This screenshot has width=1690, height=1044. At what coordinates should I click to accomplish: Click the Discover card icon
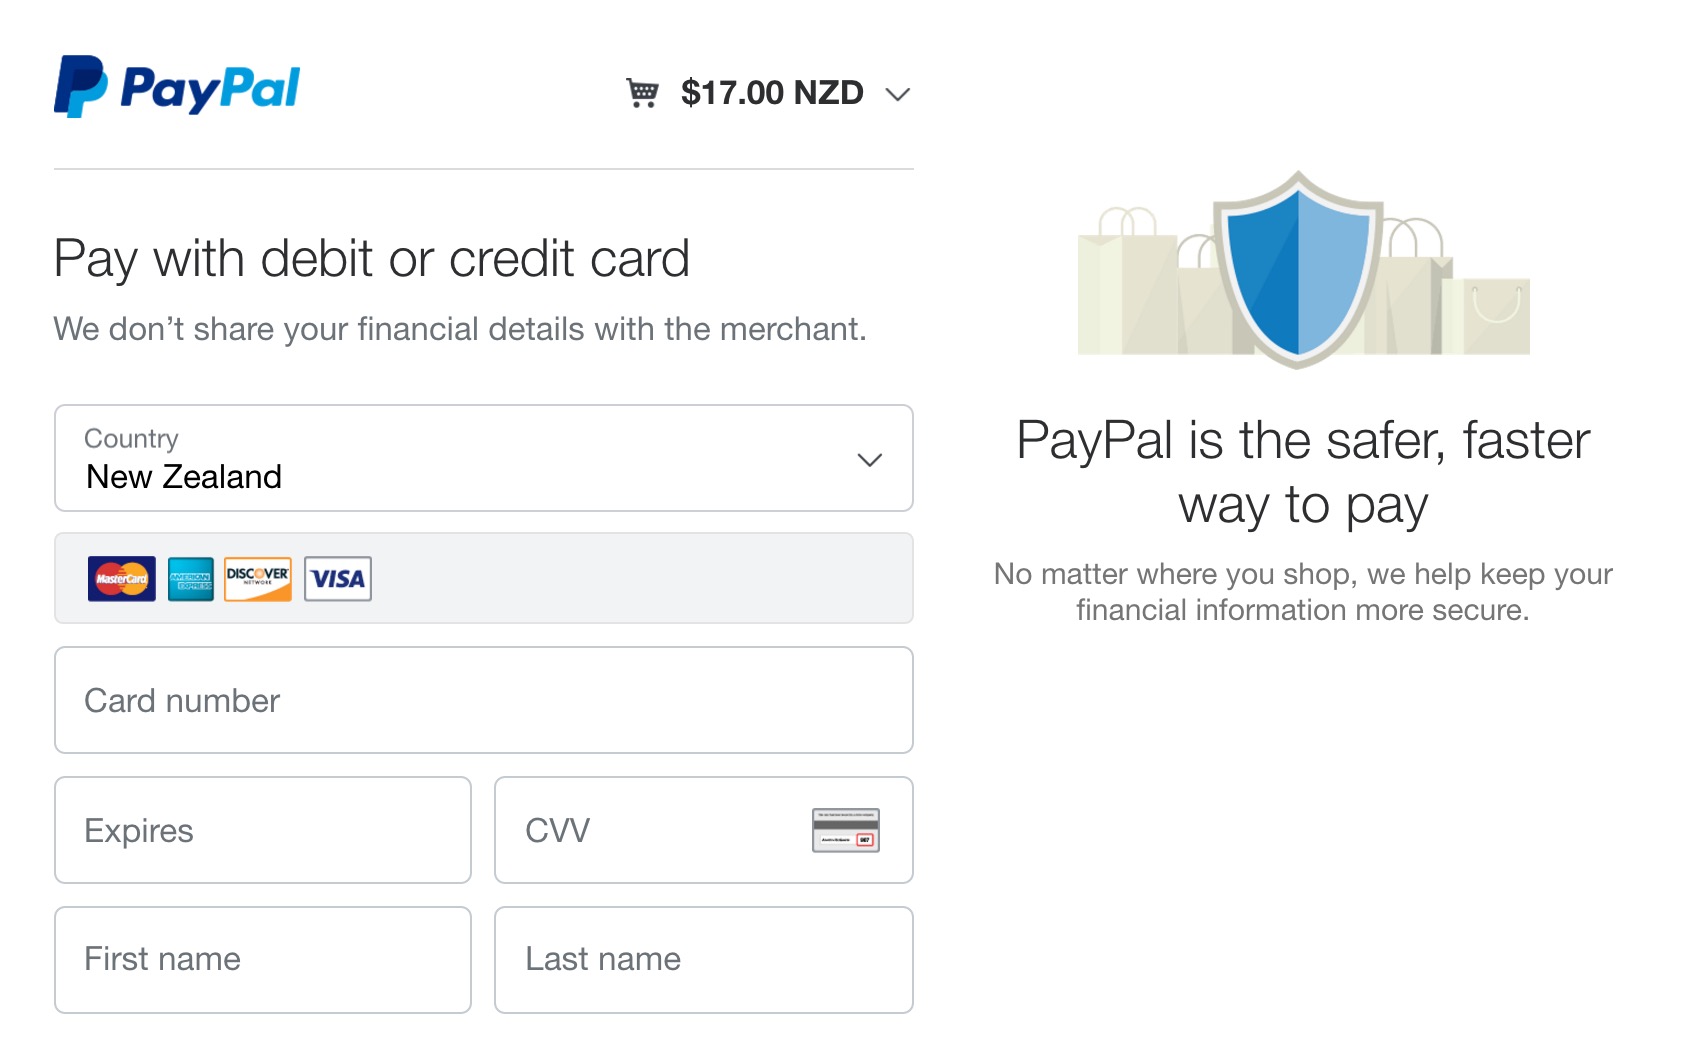tap(258, 579)
